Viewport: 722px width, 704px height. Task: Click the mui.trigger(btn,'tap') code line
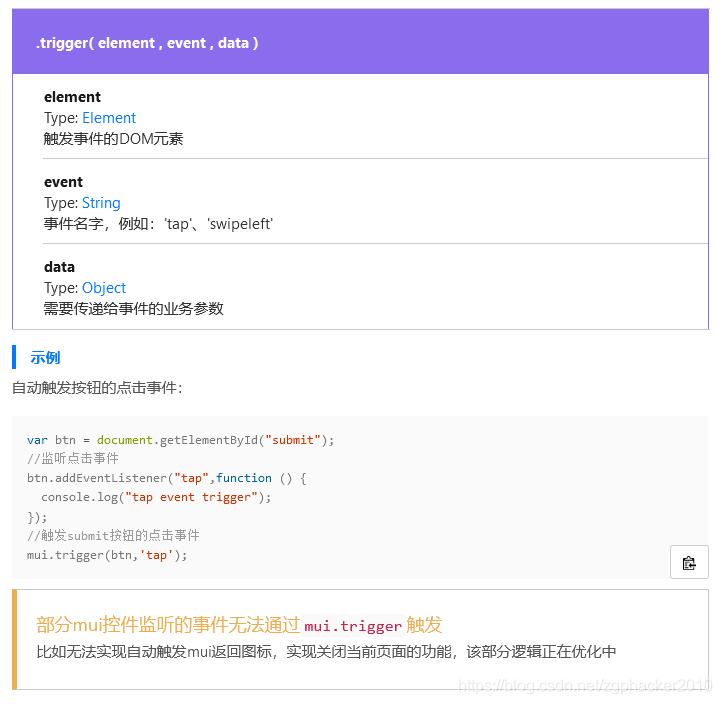pos(107,555)
